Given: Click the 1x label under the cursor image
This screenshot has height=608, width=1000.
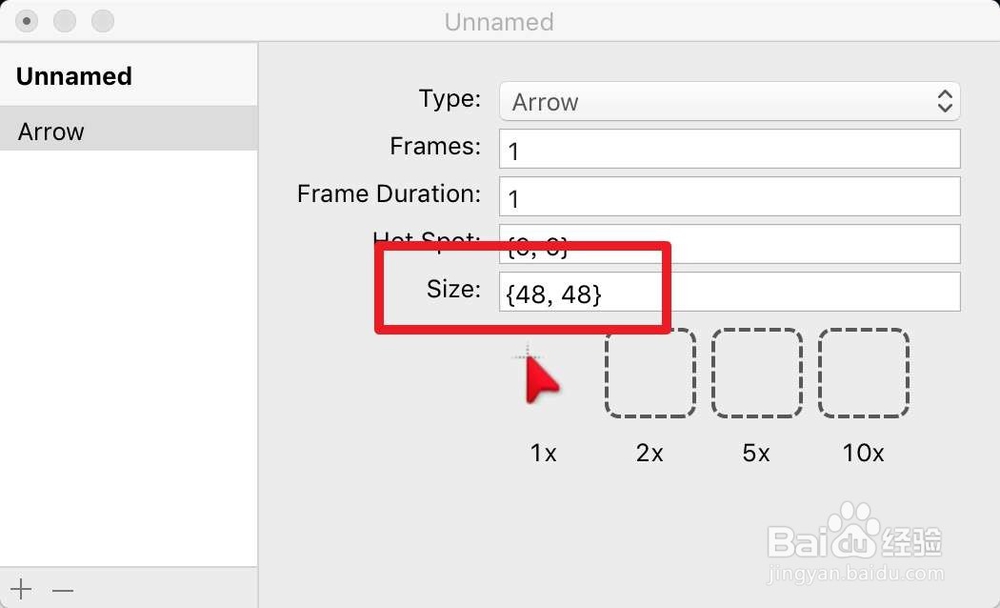Looking at the screenshot, I should click(x=543, y=453).
